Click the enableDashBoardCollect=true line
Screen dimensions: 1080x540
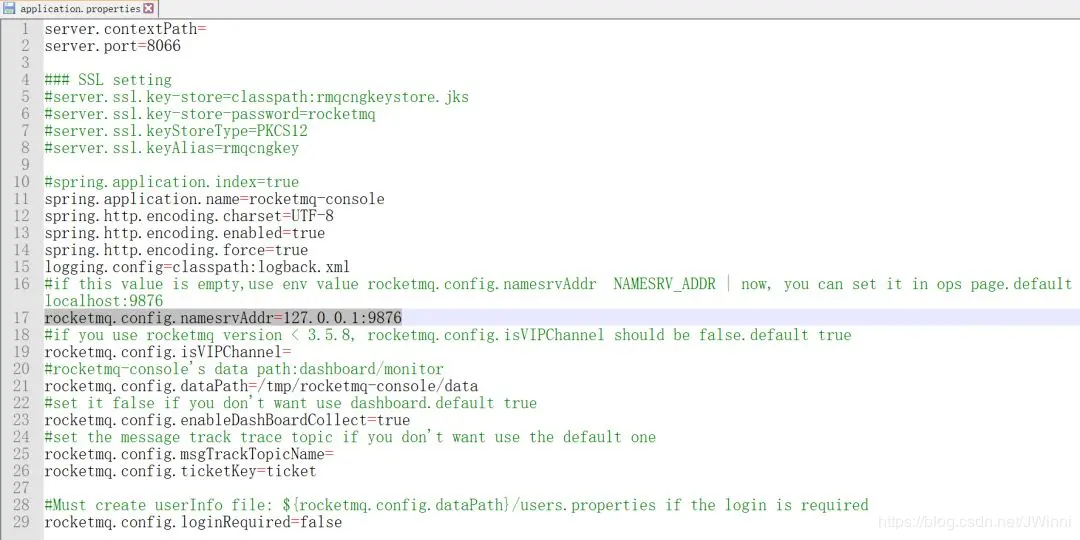pyautogui.click(x=227, y=419)
